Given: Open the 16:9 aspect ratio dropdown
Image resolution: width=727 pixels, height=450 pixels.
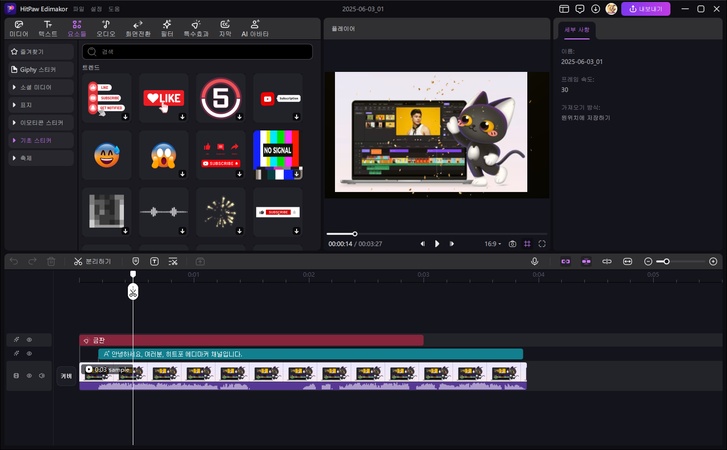Looking at the screenshot, I should [x=492, y=244].
